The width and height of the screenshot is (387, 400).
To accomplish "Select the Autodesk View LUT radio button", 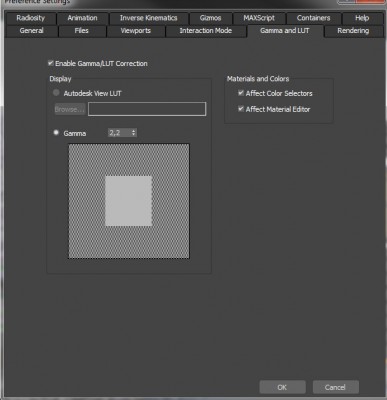I will tap(56, 93).
